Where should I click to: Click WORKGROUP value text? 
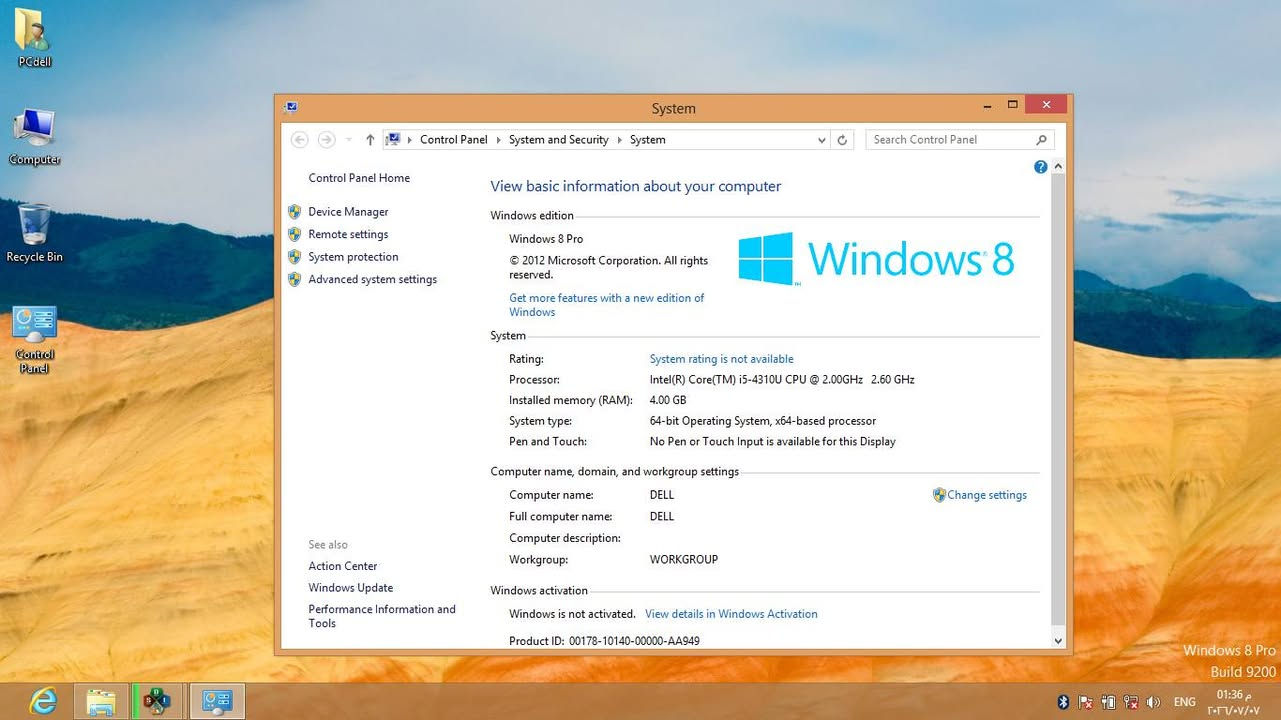pyautogui.click(x=684, y=560)
